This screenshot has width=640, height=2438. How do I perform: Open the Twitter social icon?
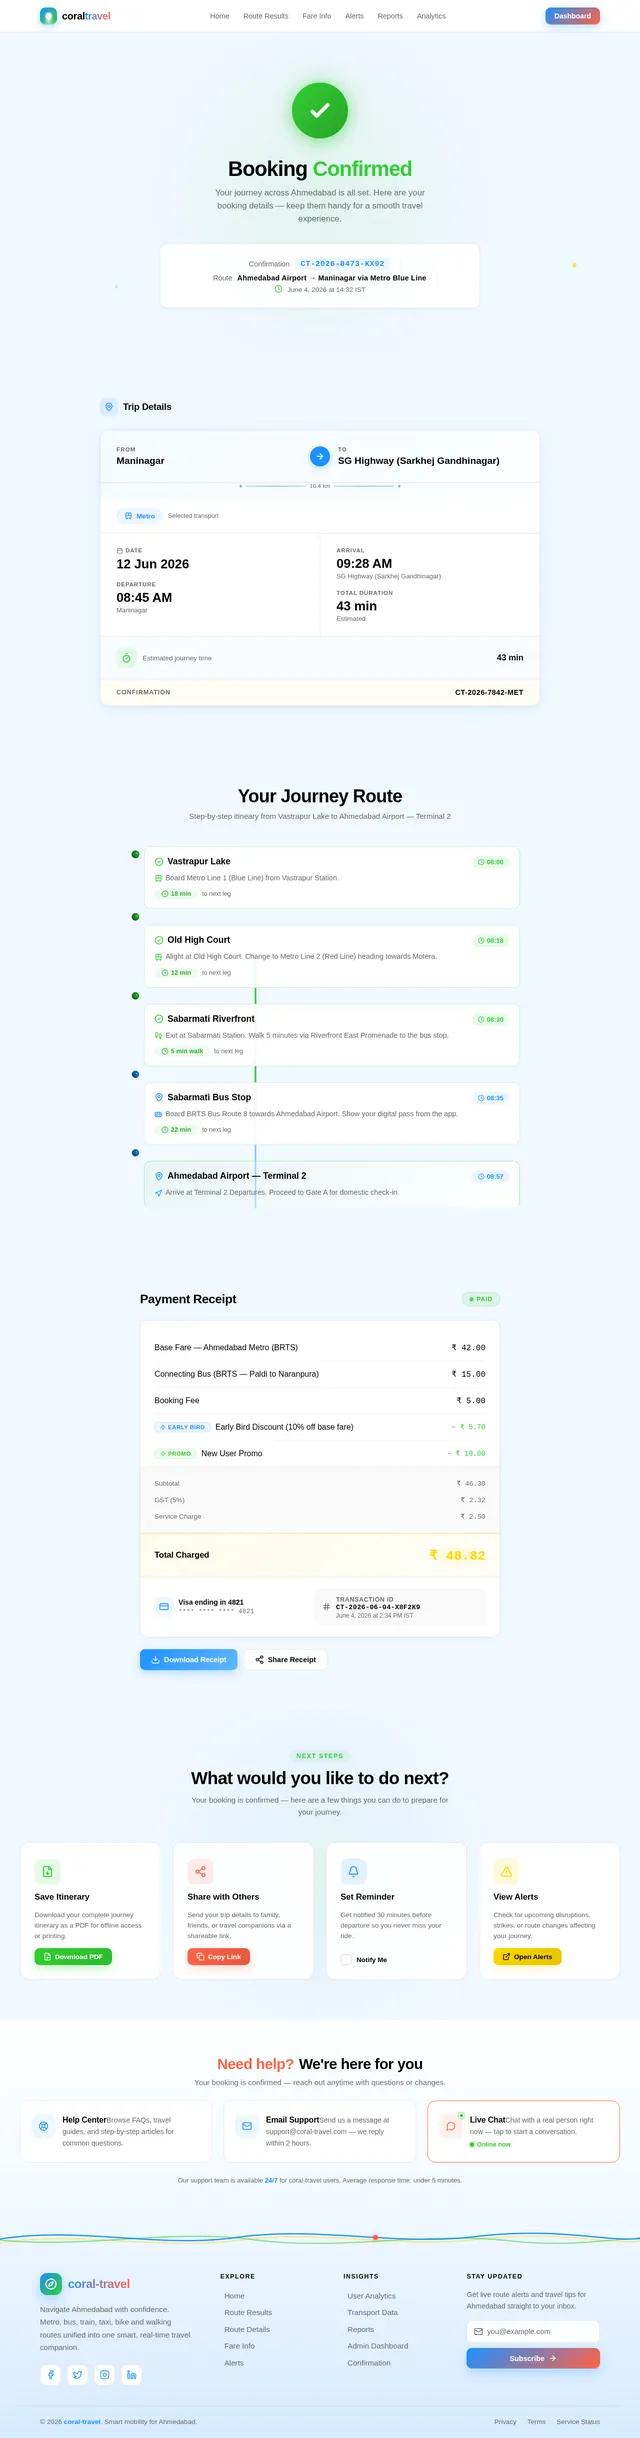coord(77,2374)
